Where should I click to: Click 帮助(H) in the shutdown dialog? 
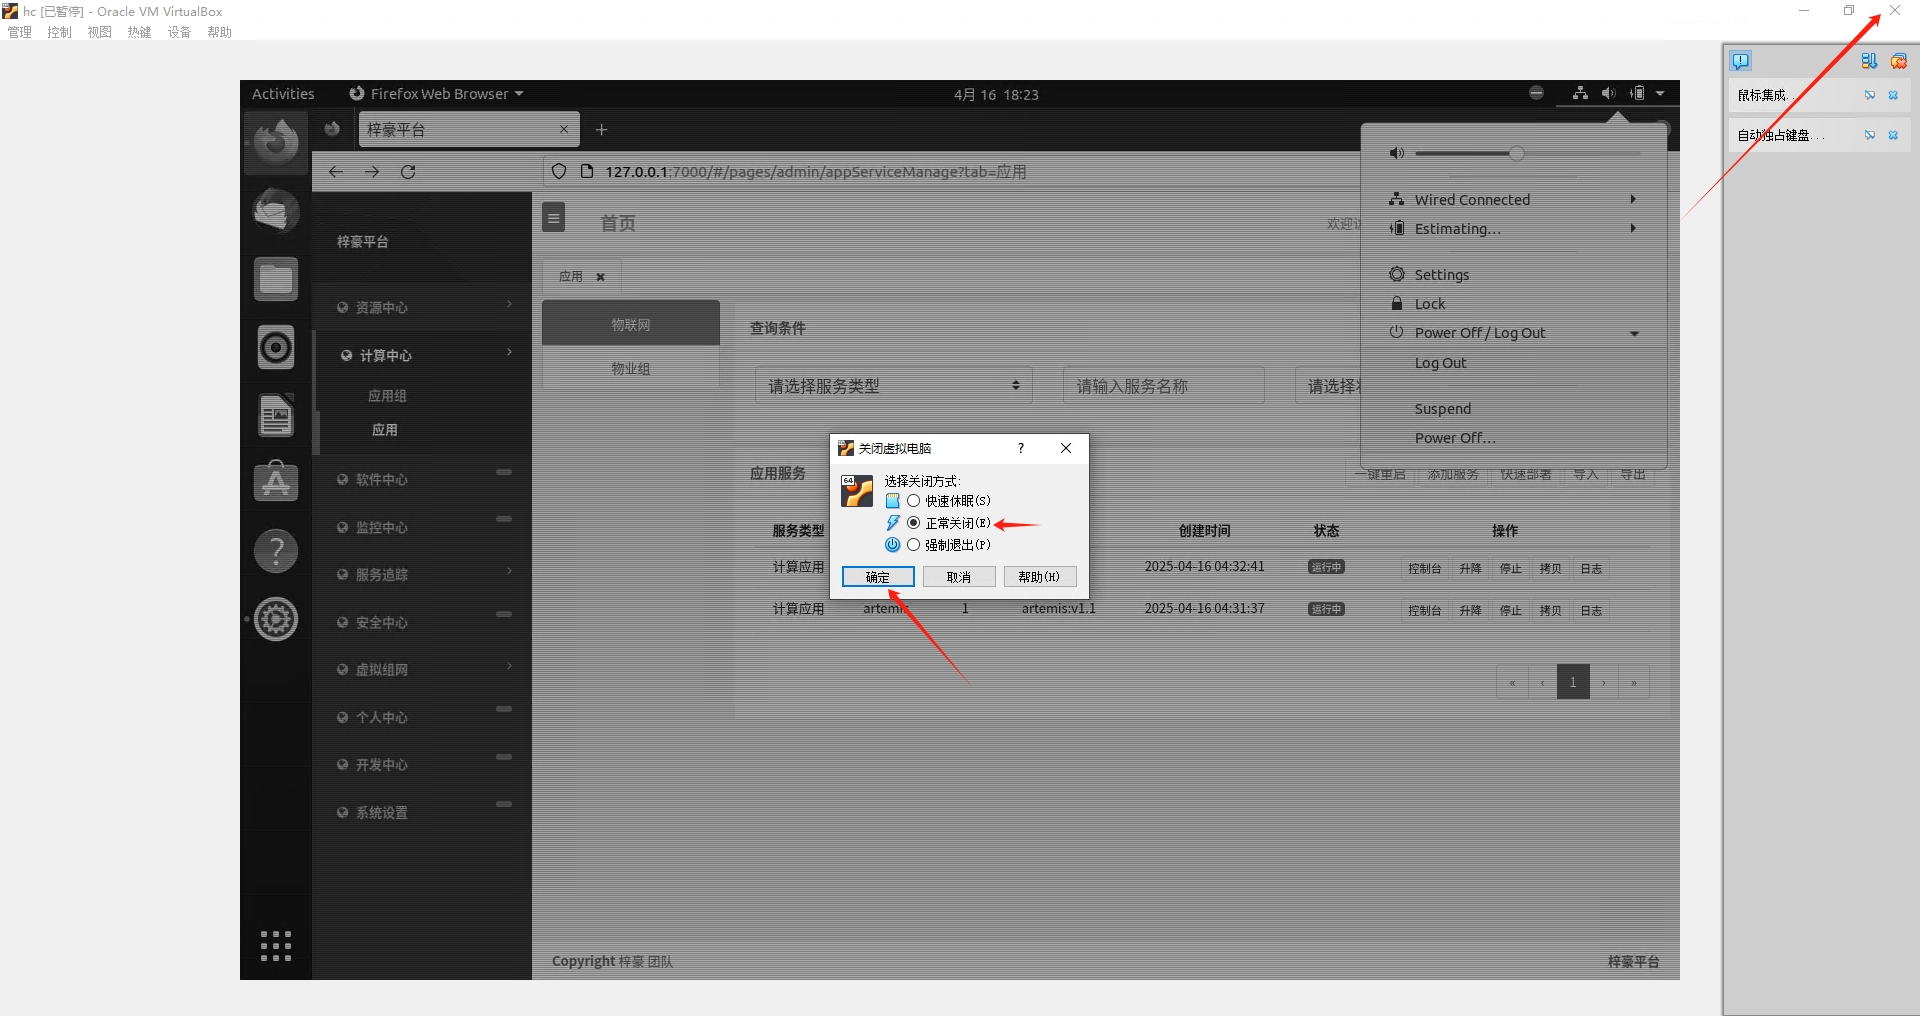[x=1040, y=577]
